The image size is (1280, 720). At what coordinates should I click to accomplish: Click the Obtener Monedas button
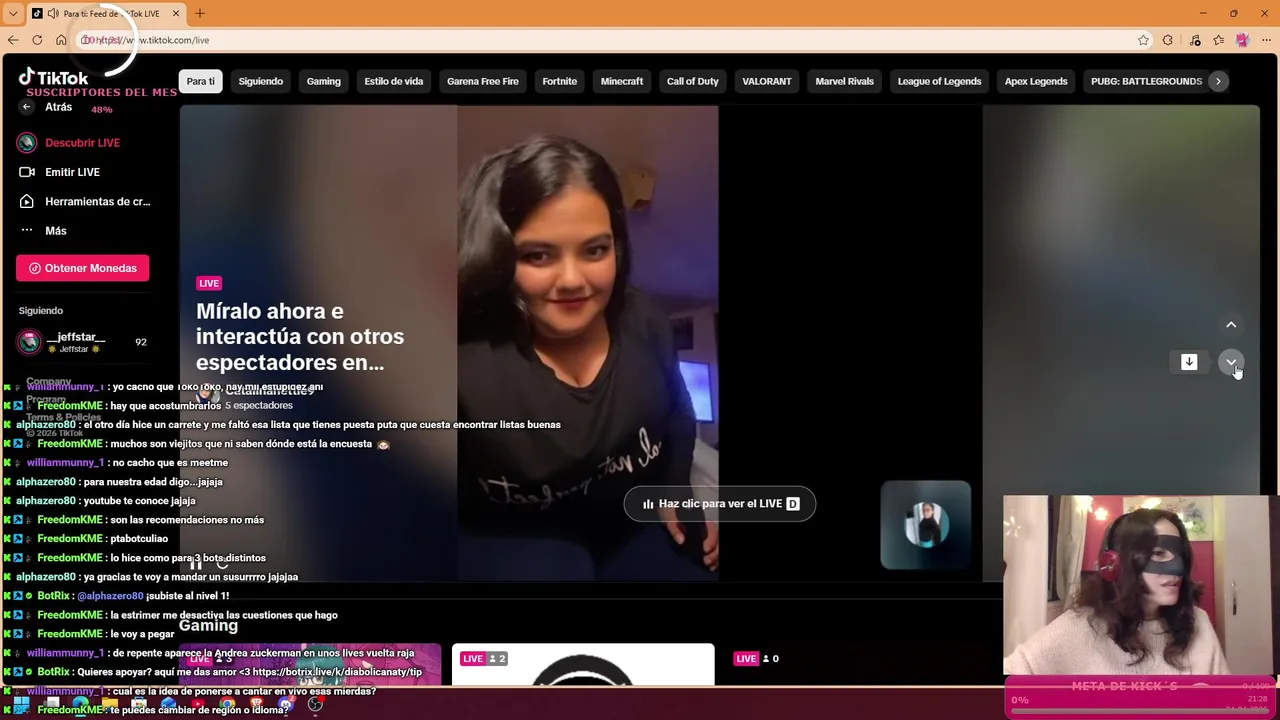coord(82,268)
